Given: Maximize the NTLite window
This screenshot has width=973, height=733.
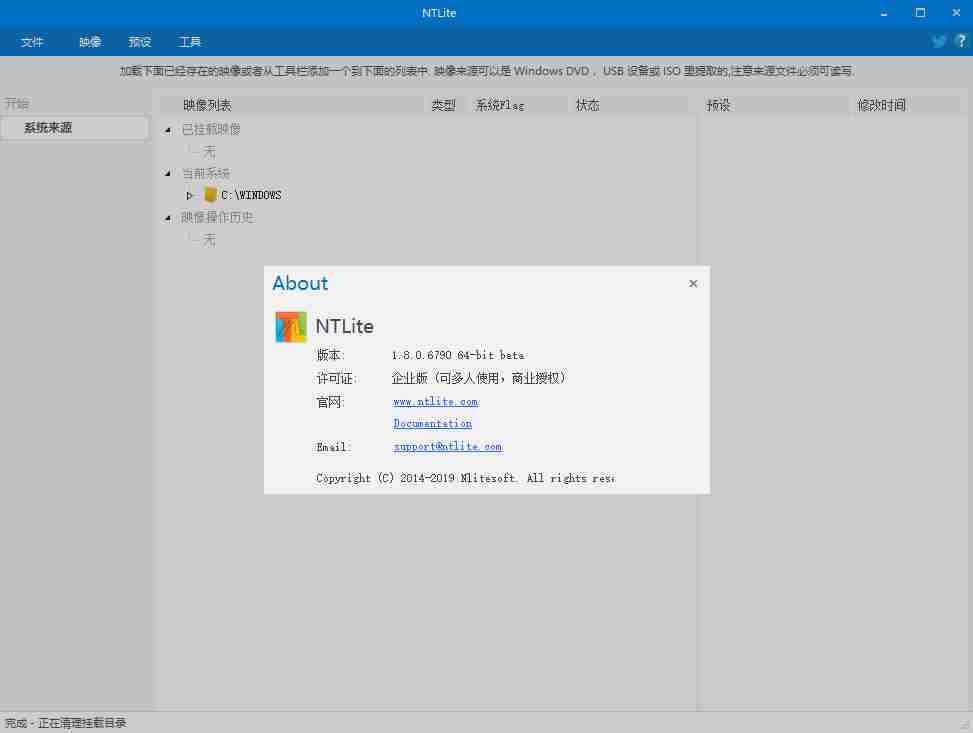Looking at the screenshot, I should (x=920, y=13).
